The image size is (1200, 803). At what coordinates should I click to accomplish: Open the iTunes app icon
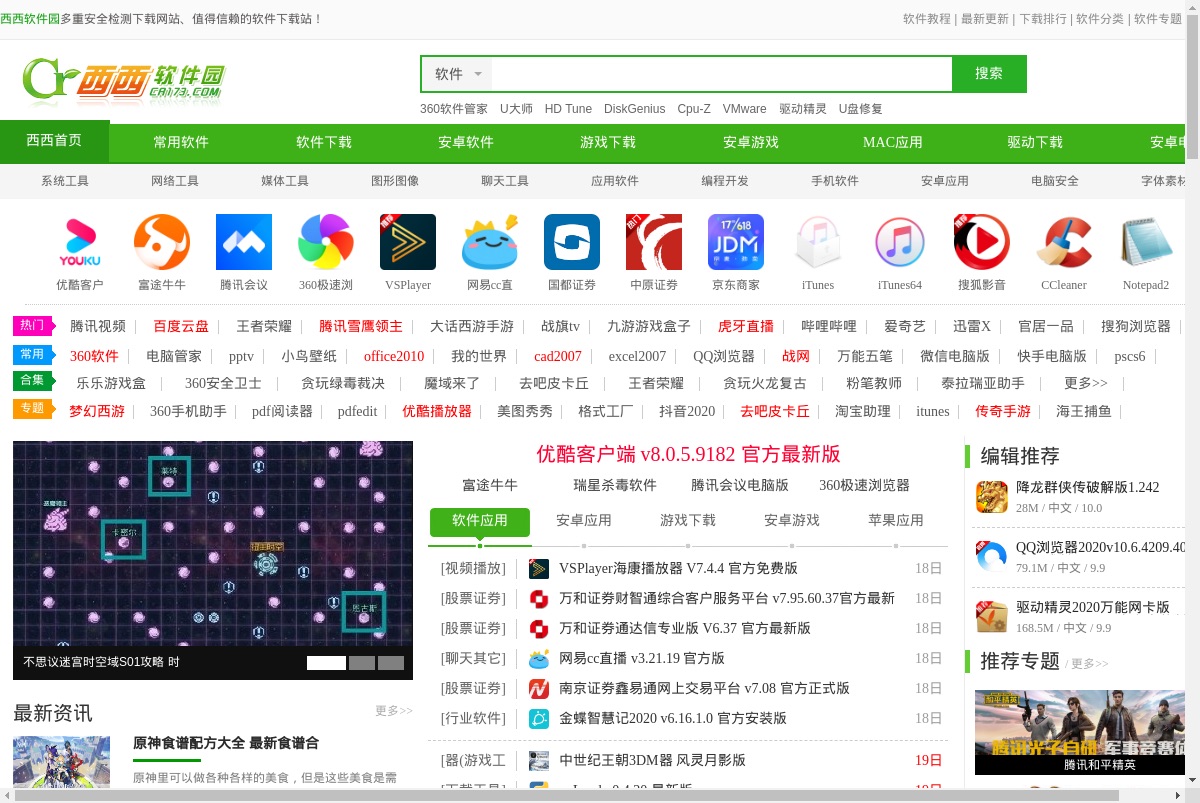[818, 242]
